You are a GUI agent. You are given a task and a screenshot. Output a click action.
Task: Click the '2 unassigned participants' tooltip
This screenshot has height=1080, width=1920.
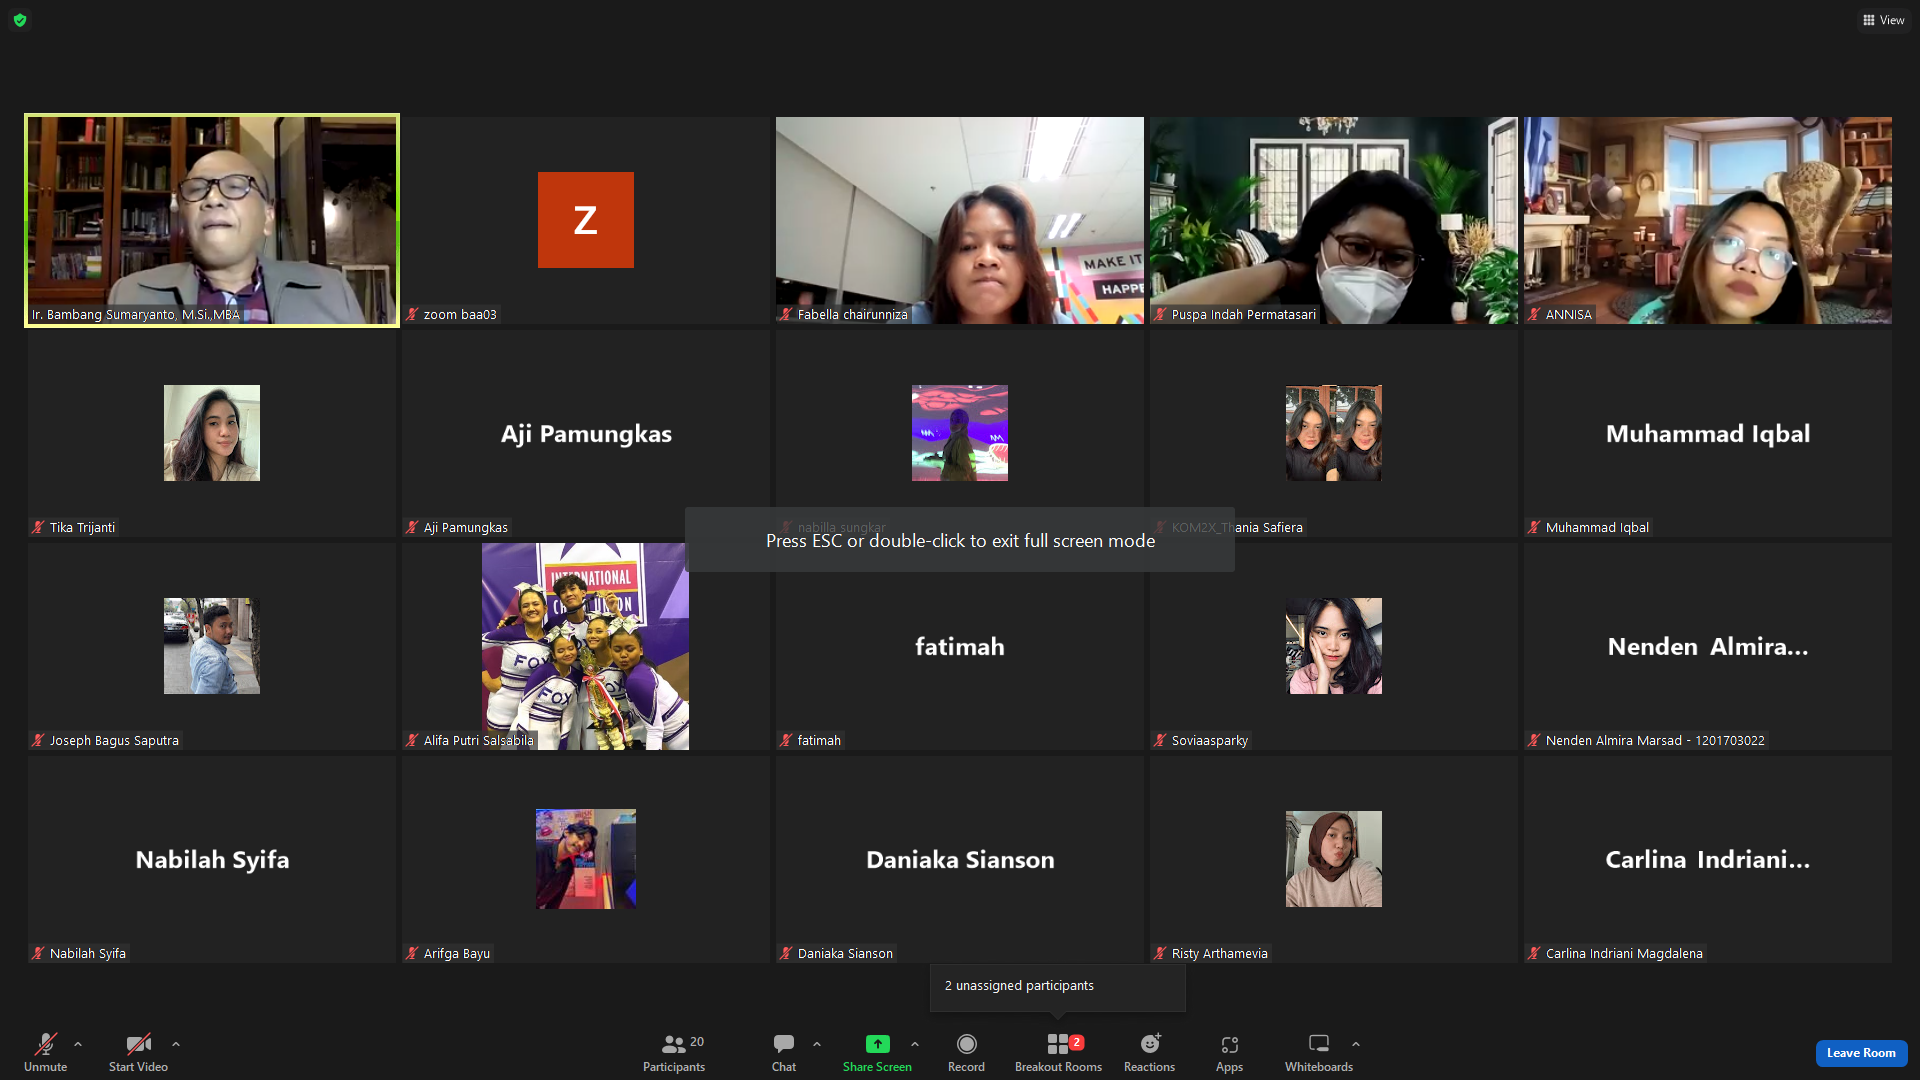pyautogui.click(x=1058, y=986)
